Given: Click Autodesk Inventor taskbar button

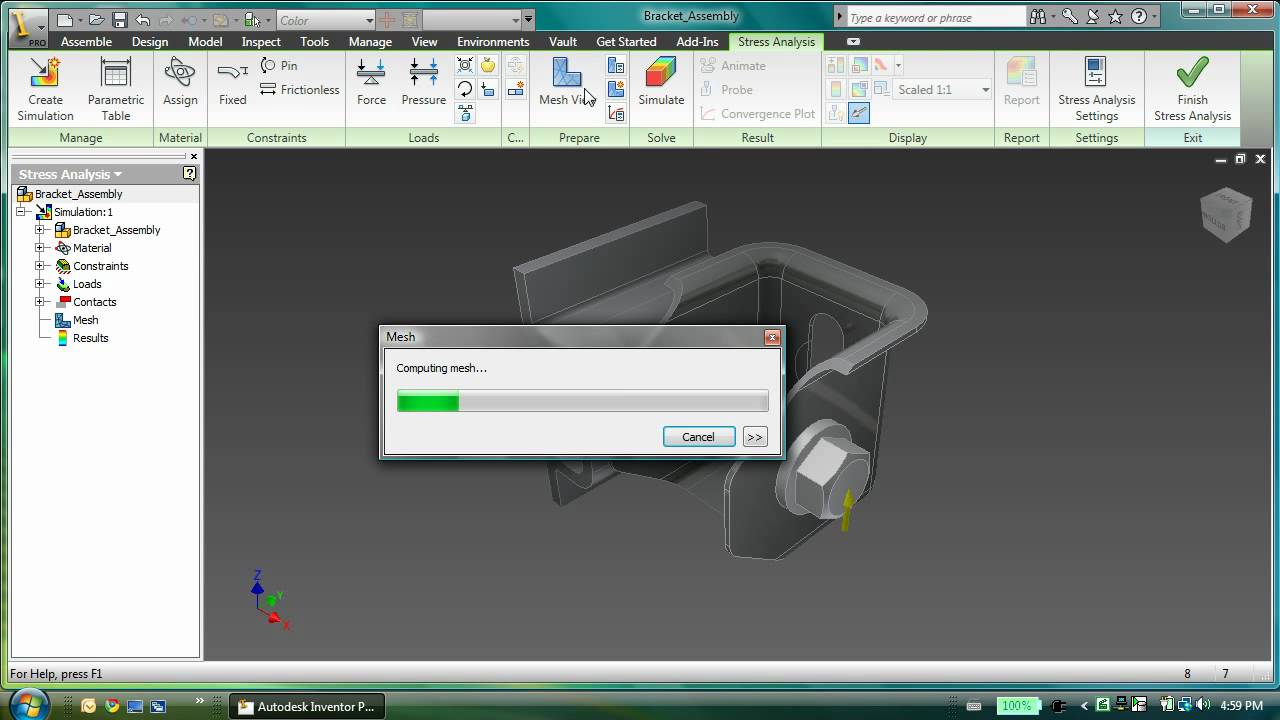Looking at the screenshot, I should 307,706.
